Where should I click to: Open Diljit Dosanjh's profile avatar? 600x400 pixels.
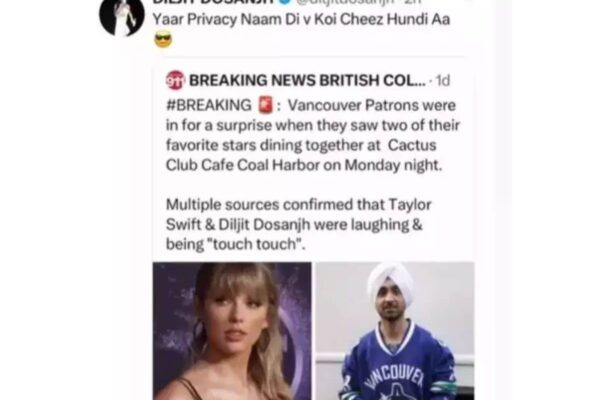(122, 17)
